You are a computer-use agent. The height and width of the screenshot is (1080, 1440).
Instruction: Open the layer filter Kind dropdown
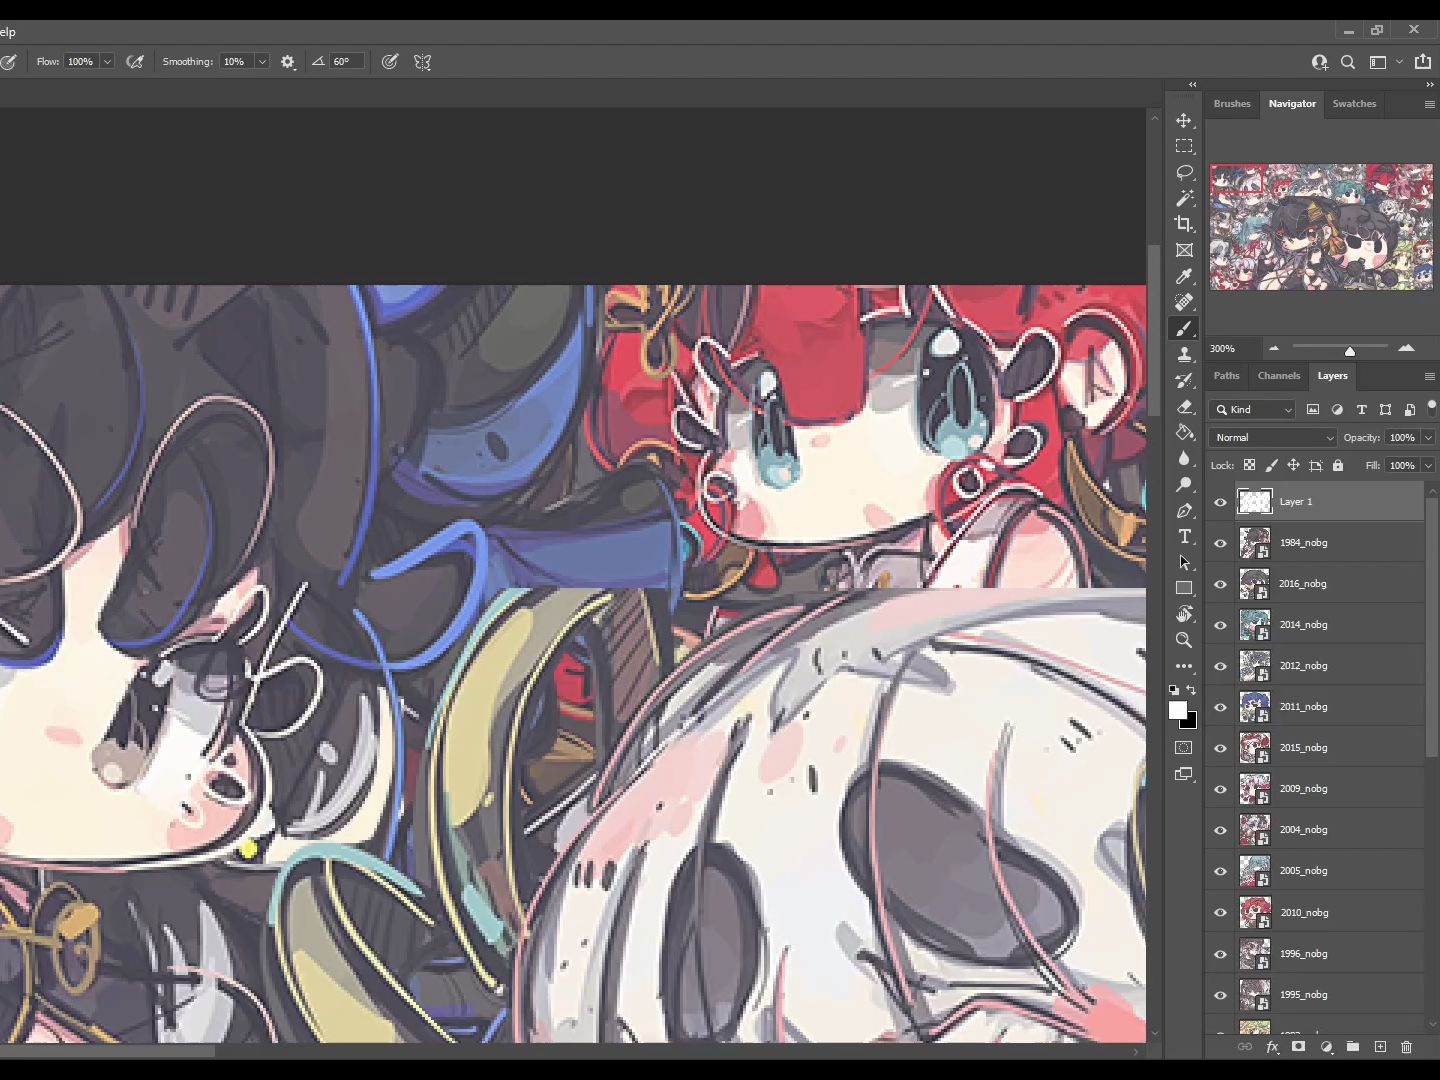[1253, 410]
